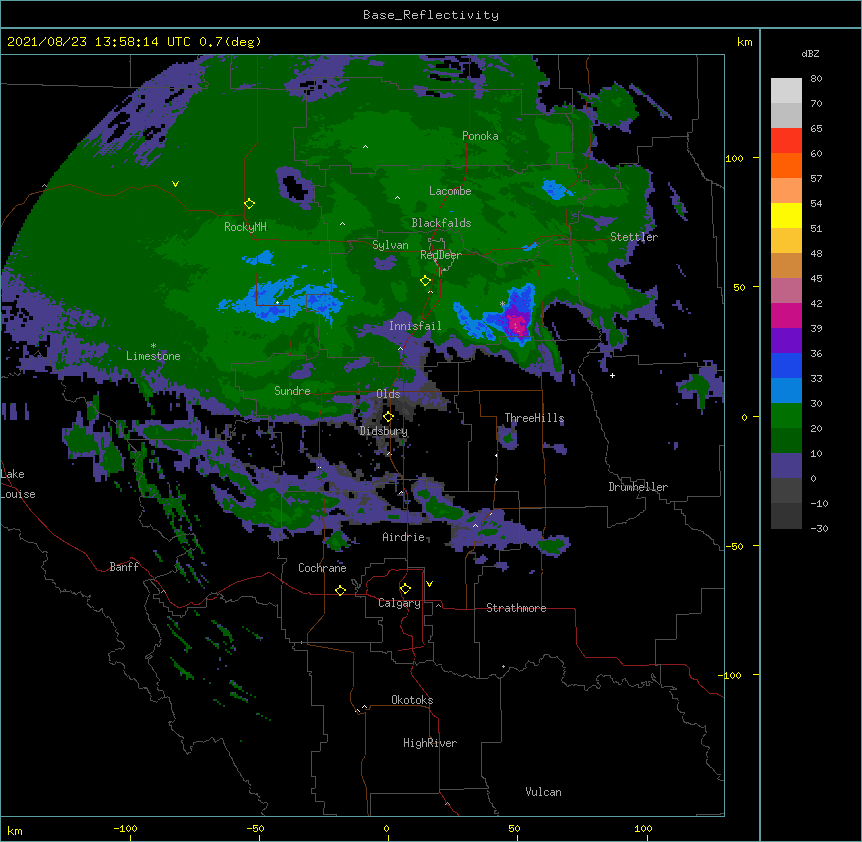This screenshot has height=842, width=862.
Task: Click the dBZ legend heading
Action: point(810,54)
